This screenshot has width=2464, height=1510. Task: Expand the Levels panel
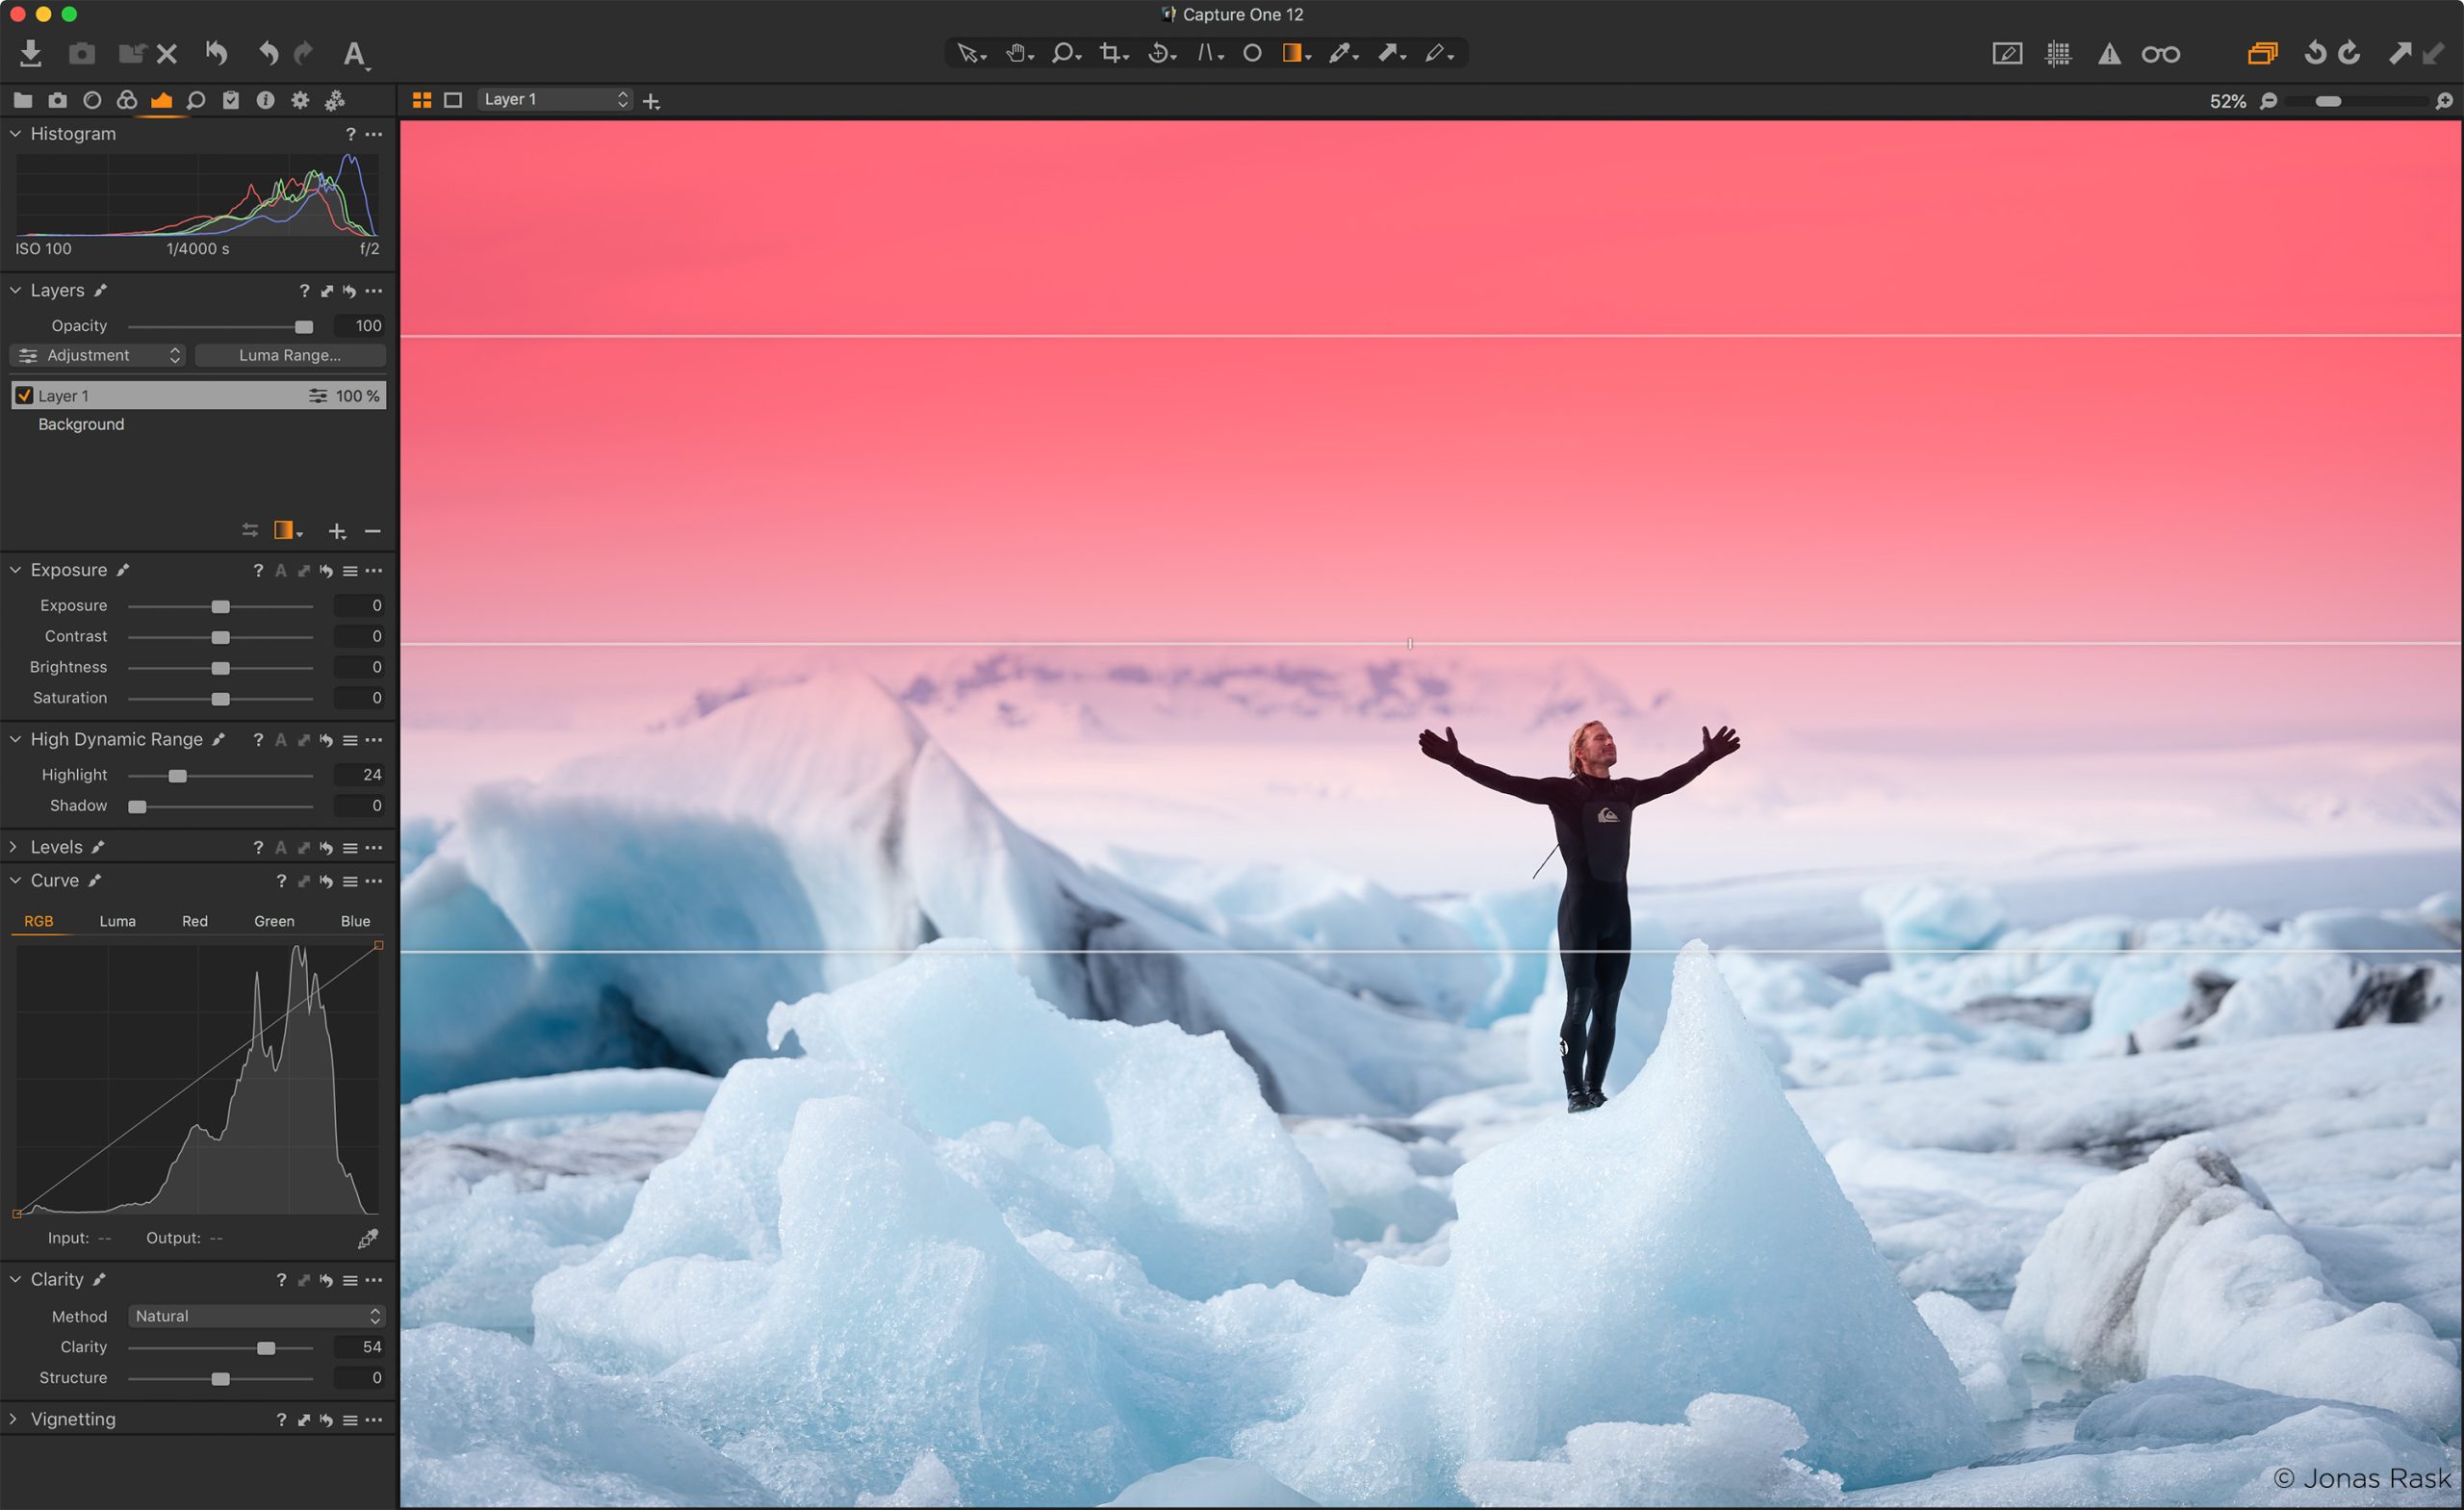point(14,846)
